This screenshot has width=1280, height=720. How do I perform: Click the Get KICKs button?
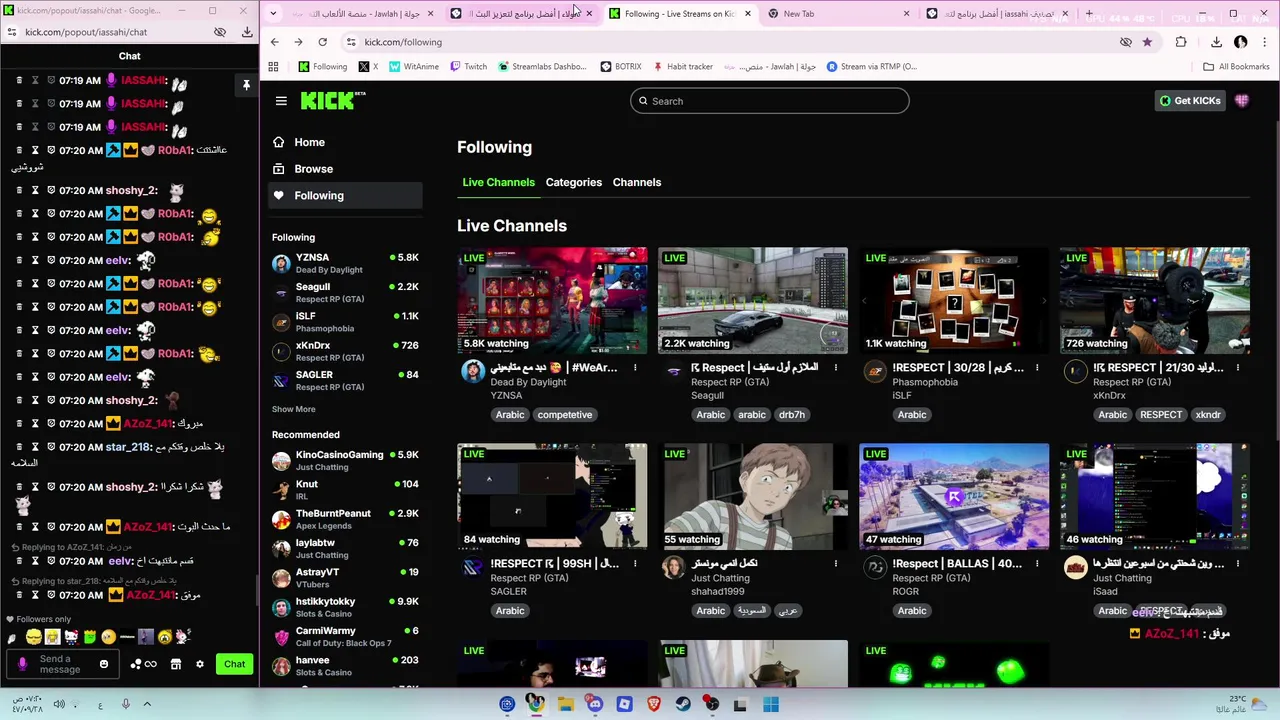1190,101
